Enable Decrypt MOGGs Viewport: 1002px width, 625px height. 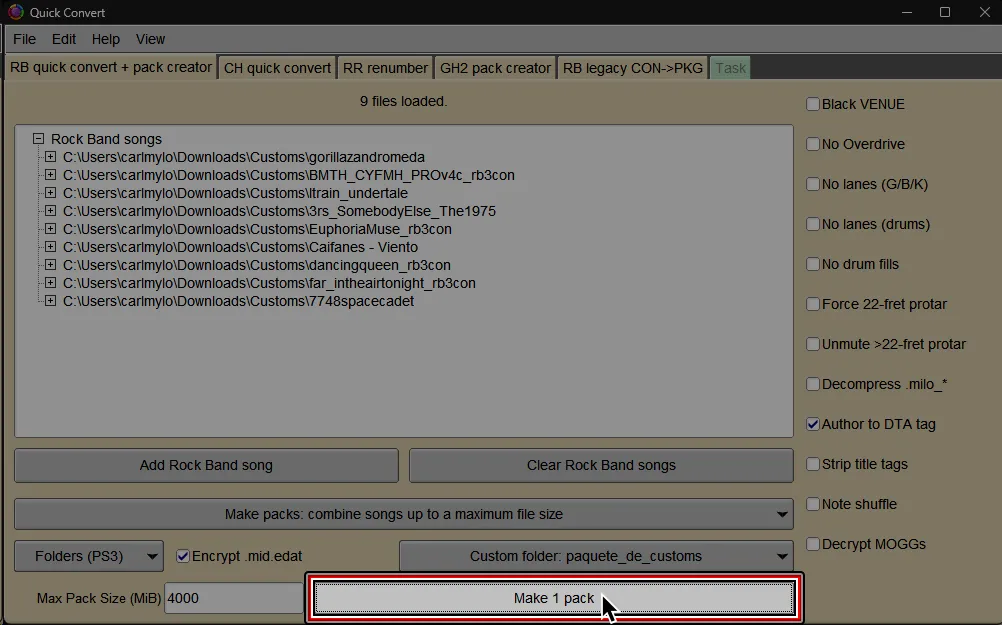tap(813, 544)
